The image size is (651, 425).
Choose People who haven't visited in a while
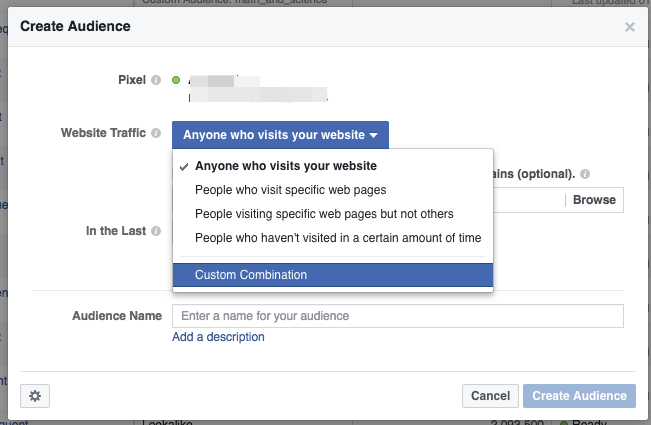[338, 238]
